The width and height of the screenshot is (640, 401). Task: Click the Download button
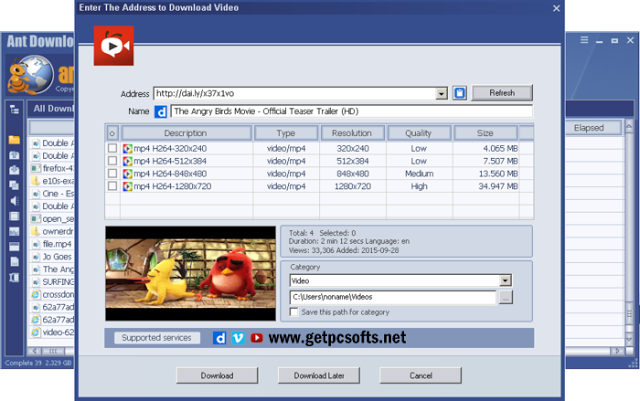(217, 375)
